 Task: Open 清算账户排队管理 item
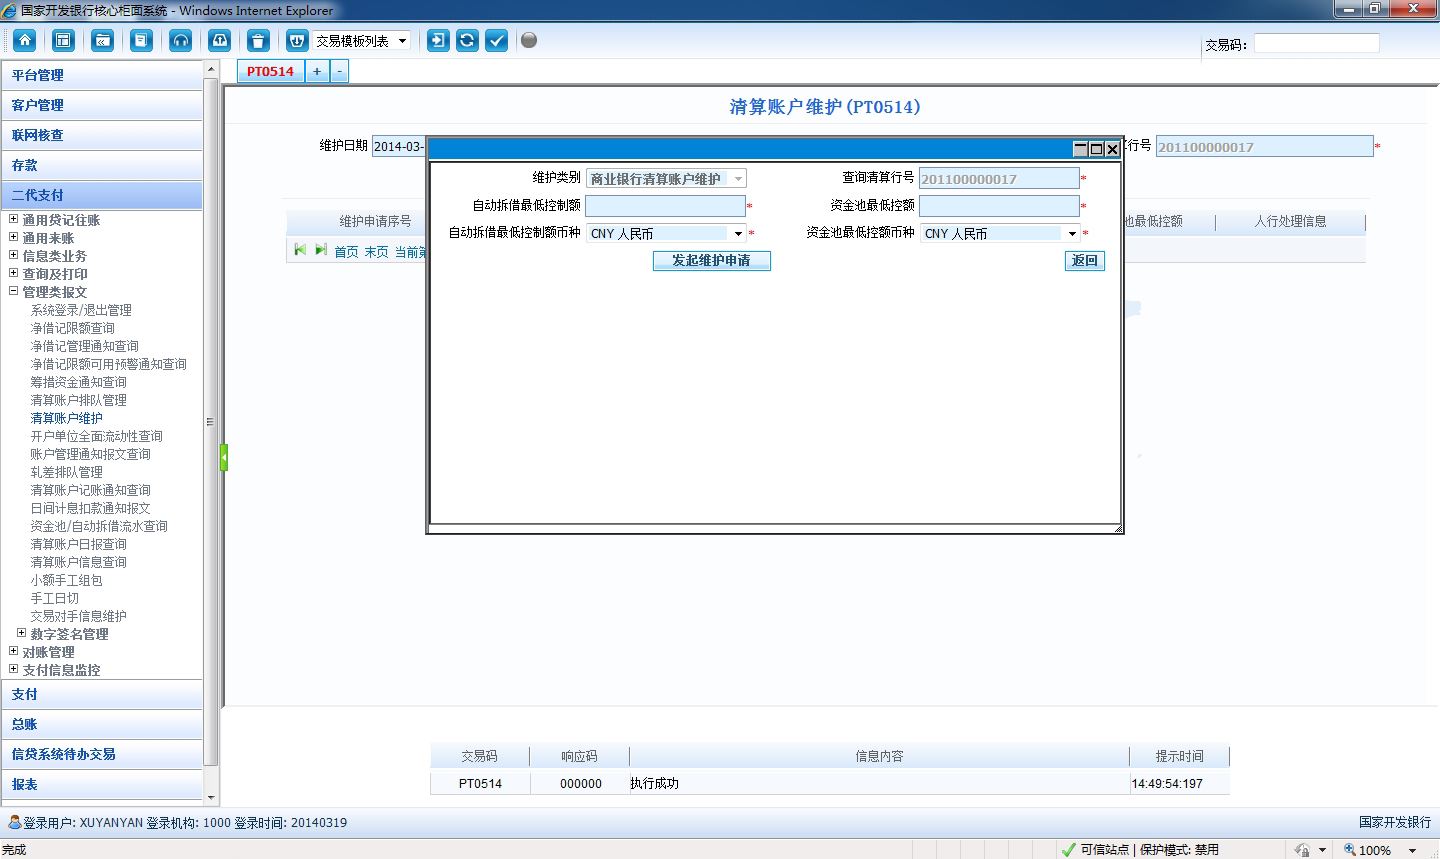tap(78, 400)
